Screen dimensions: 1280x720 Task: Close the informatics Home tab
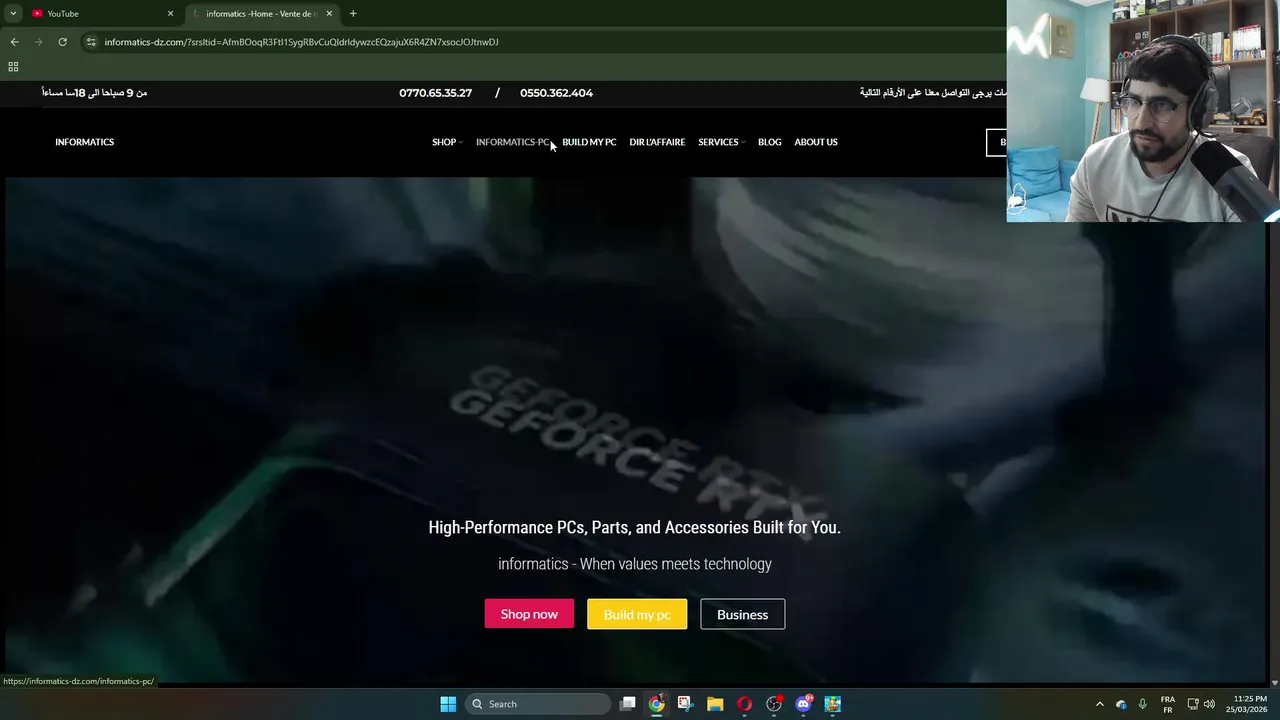pyautogui.click(x=329, y=13)
